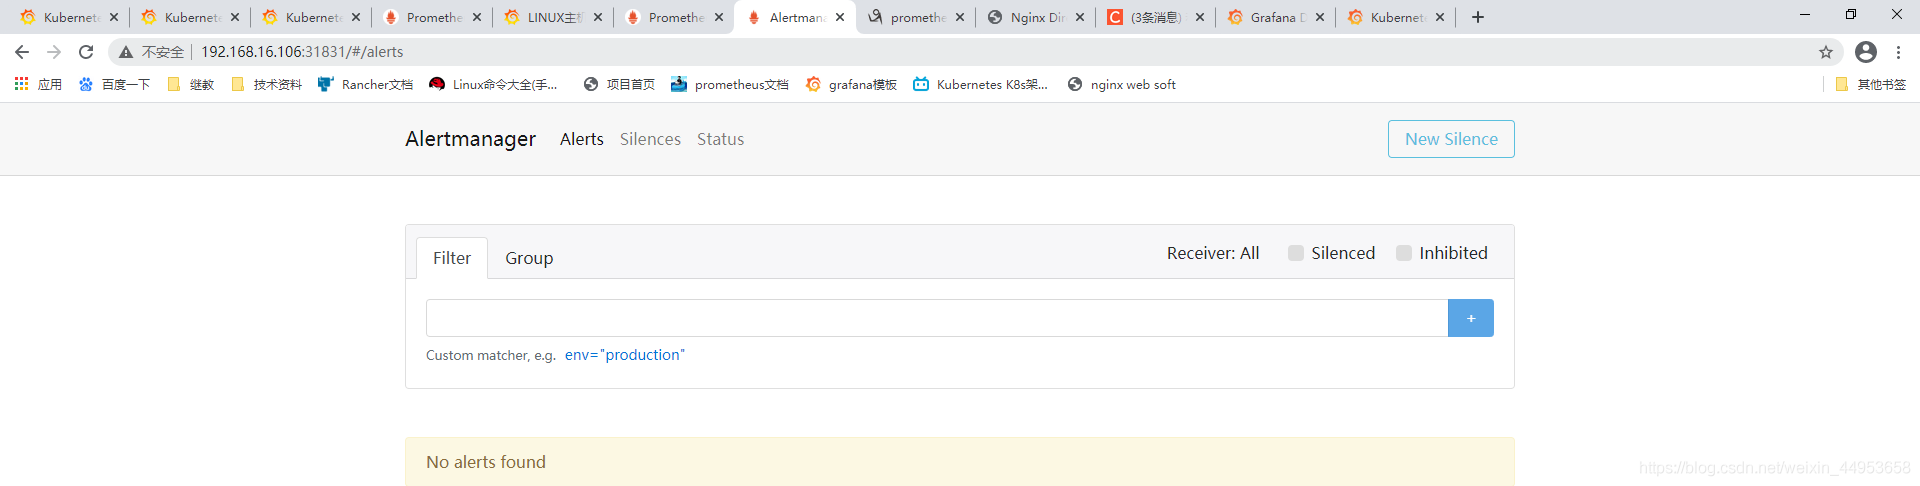This screenshot has width=1920, height=486.
Task: Open the 继教 bookmarks folder
Action: point(191,84)
